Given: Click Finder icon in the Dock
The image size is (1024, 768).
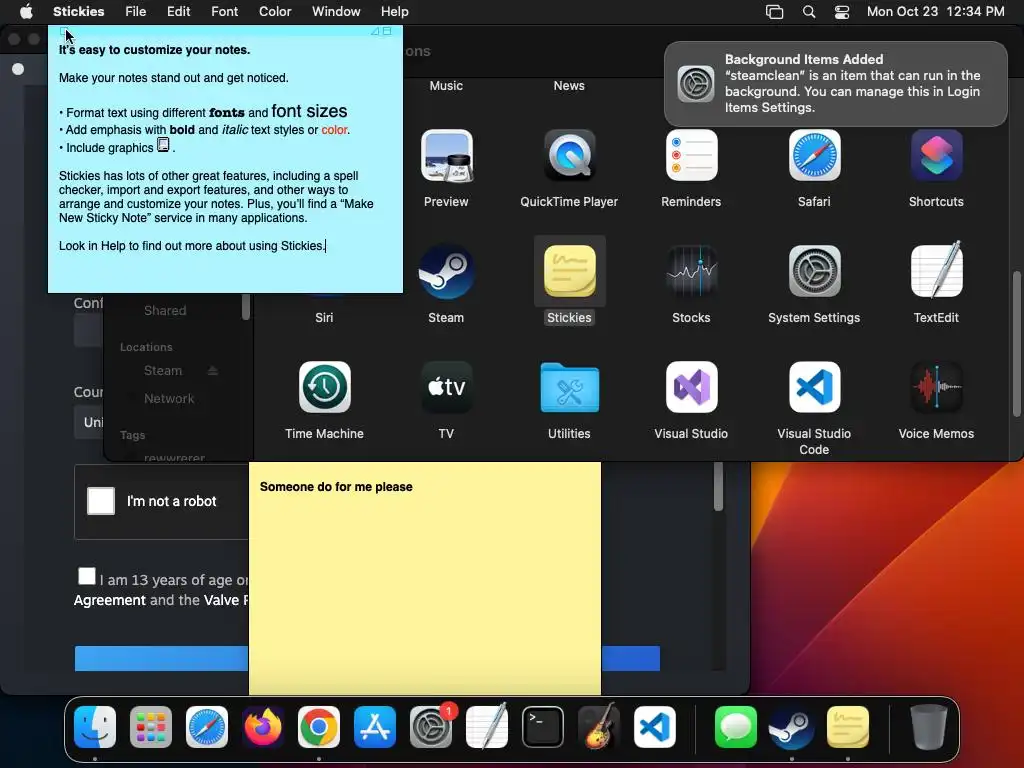Looking at the screenshot, I should tap(95, 727).
